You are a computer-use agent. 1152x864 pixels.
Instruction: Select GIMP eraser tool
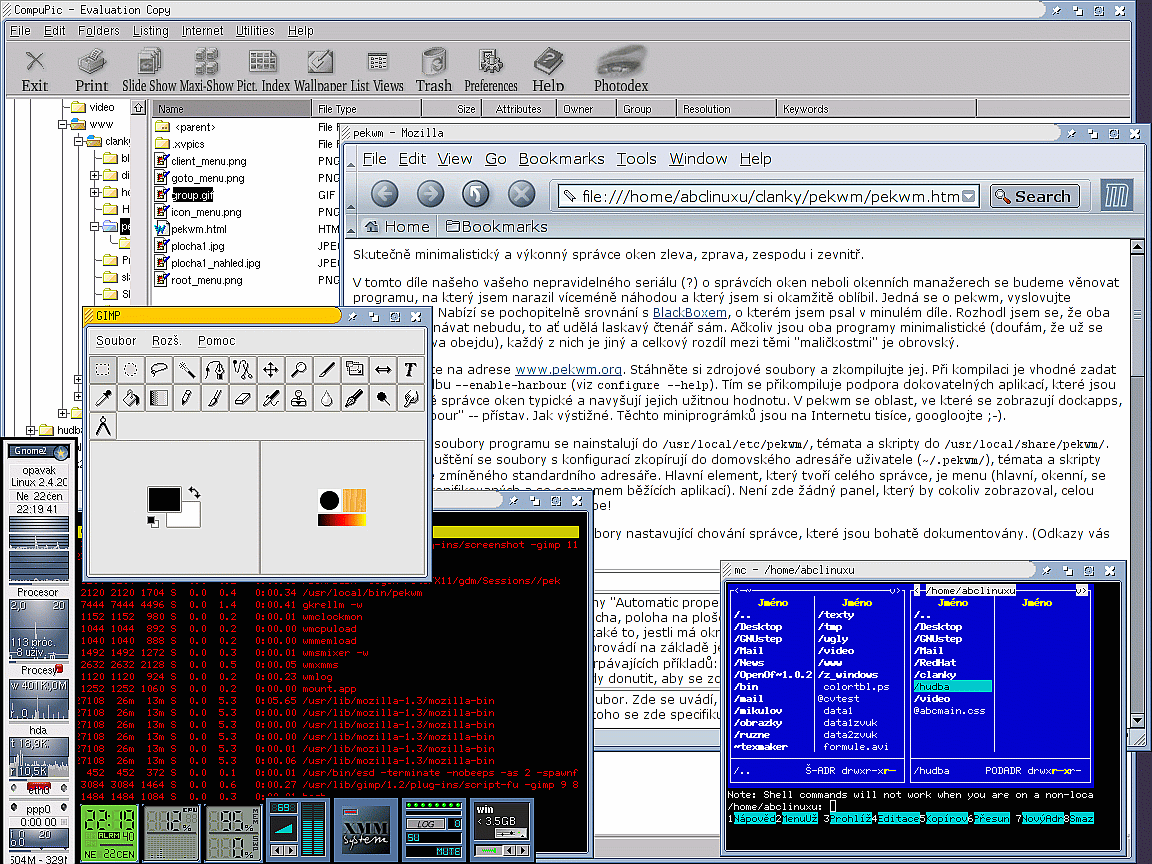coord(242,398)
